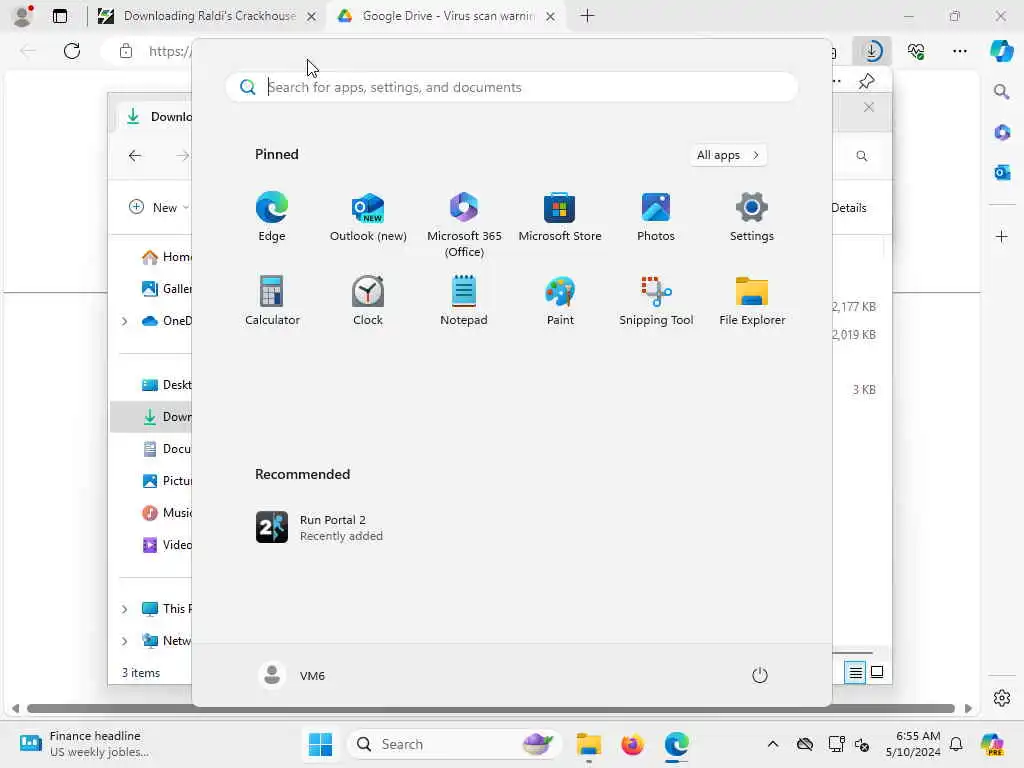The width and height of the screenshot is (1024, 768).
Task: Open Paint app
Action: pos(560,300)
